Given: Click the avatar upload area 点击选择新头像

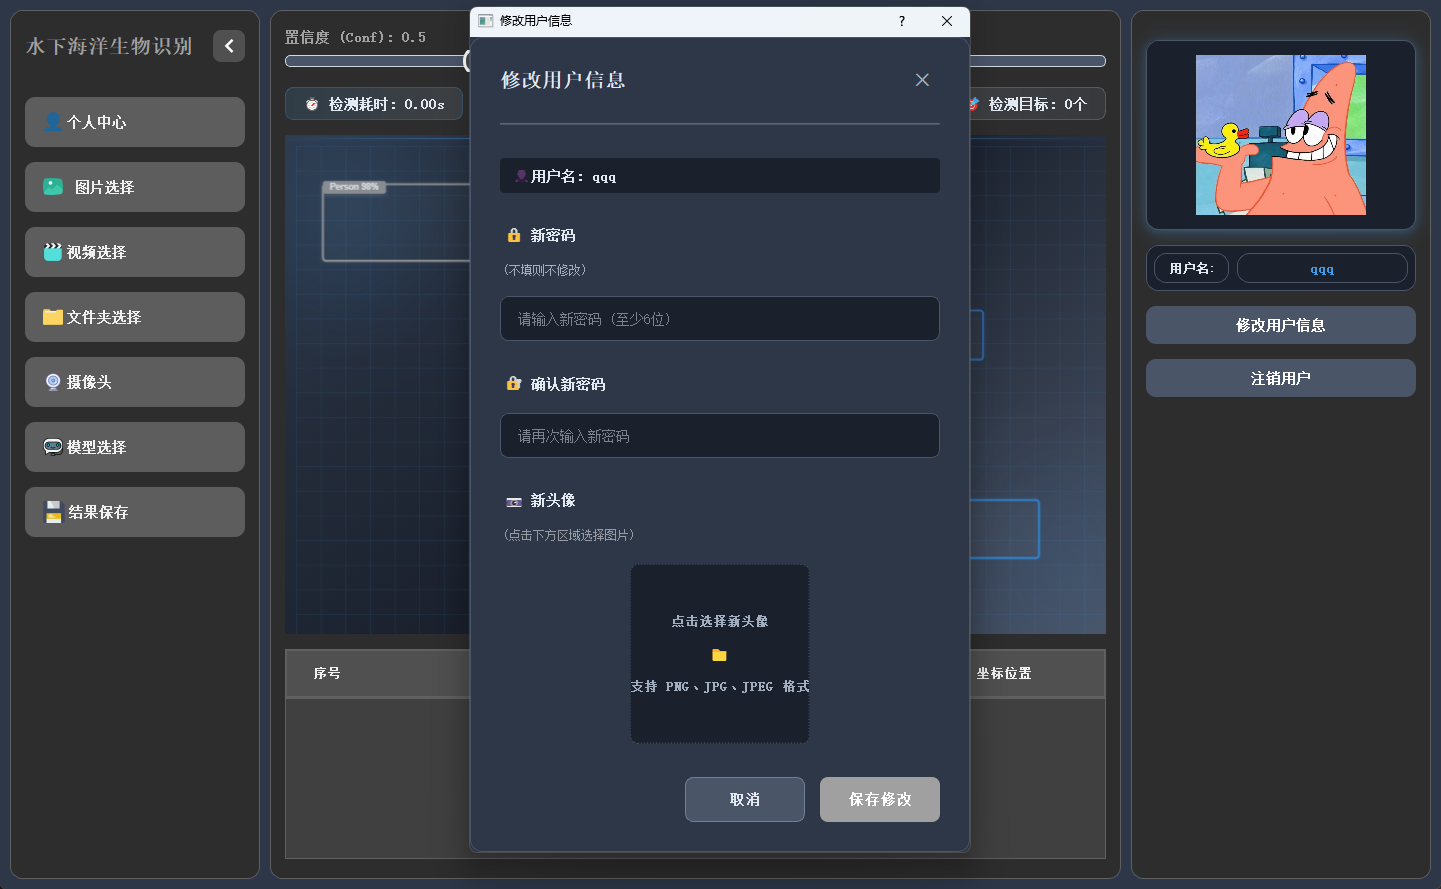Looking at the screenshot, I should tap(719, 621).
